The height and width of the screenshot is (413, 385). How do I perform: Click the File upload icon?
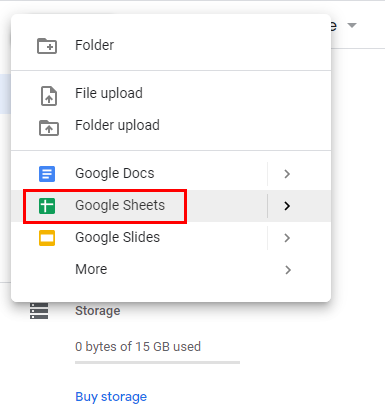pyautogui.click(x=49, y=96)
